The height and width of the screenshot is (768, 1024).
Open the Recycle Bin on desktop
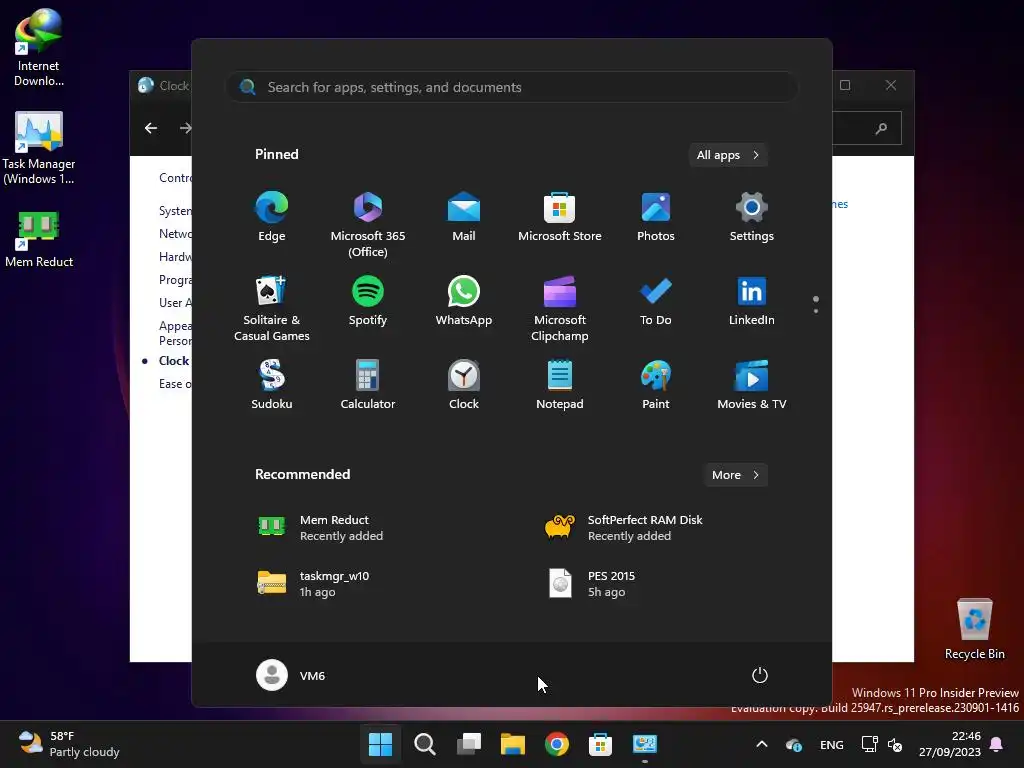pos(974,629)
